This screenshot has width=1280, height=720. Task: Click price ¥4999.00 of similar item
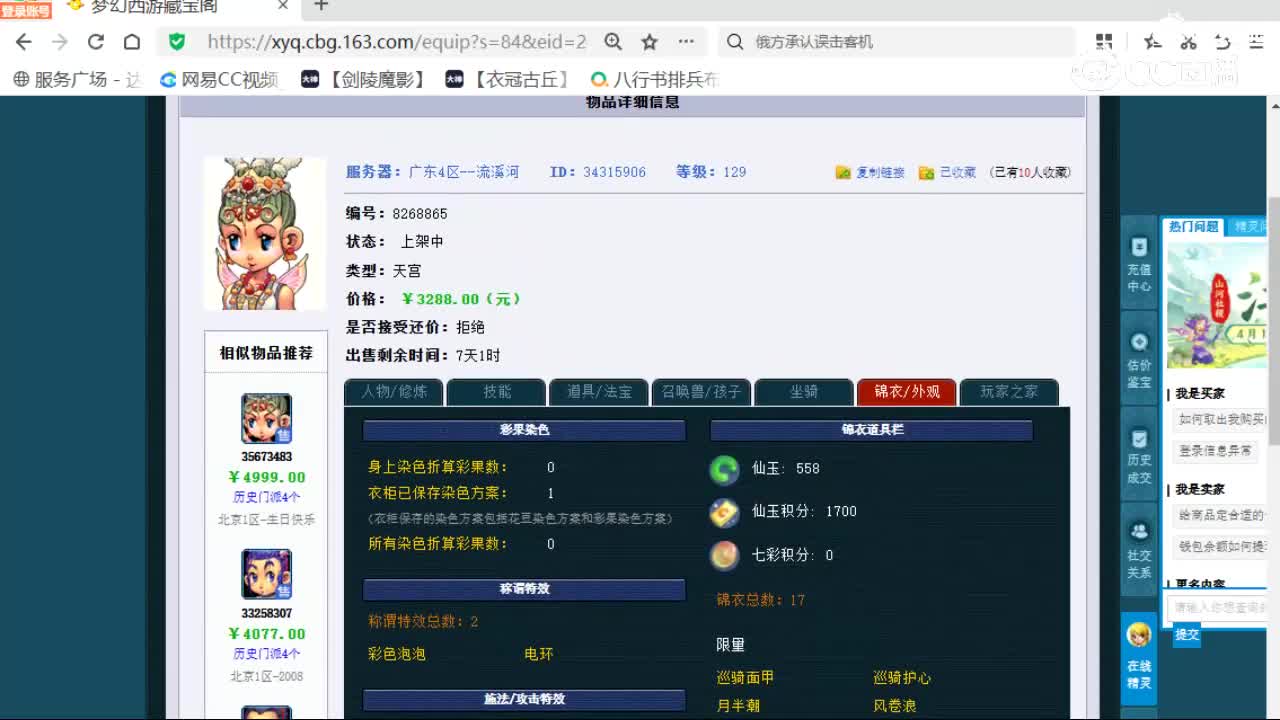pos(267,477)
